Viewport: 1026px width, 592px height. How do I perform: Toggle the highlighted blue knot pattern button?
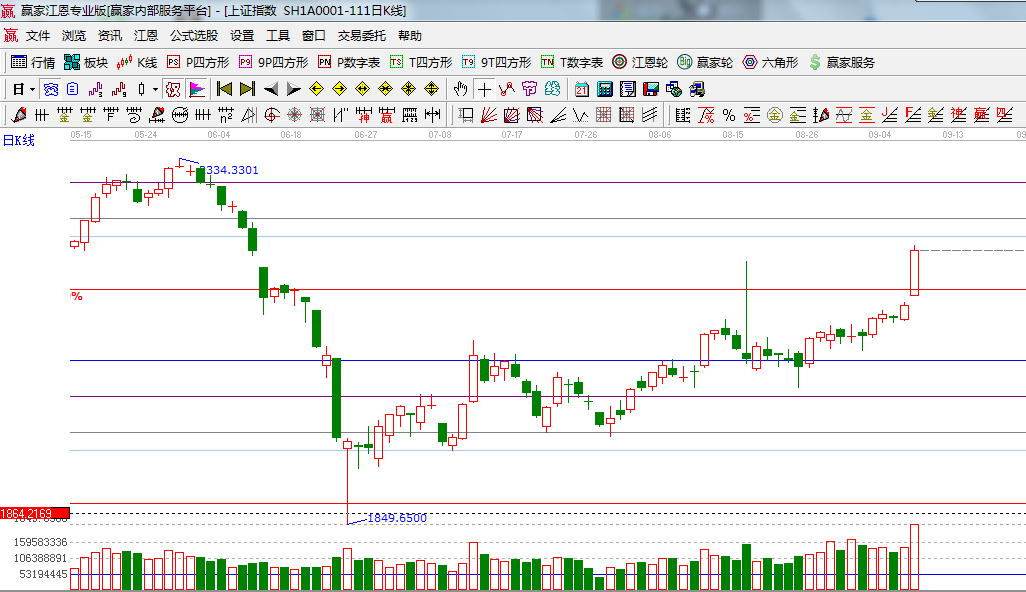tap(51, 89)
